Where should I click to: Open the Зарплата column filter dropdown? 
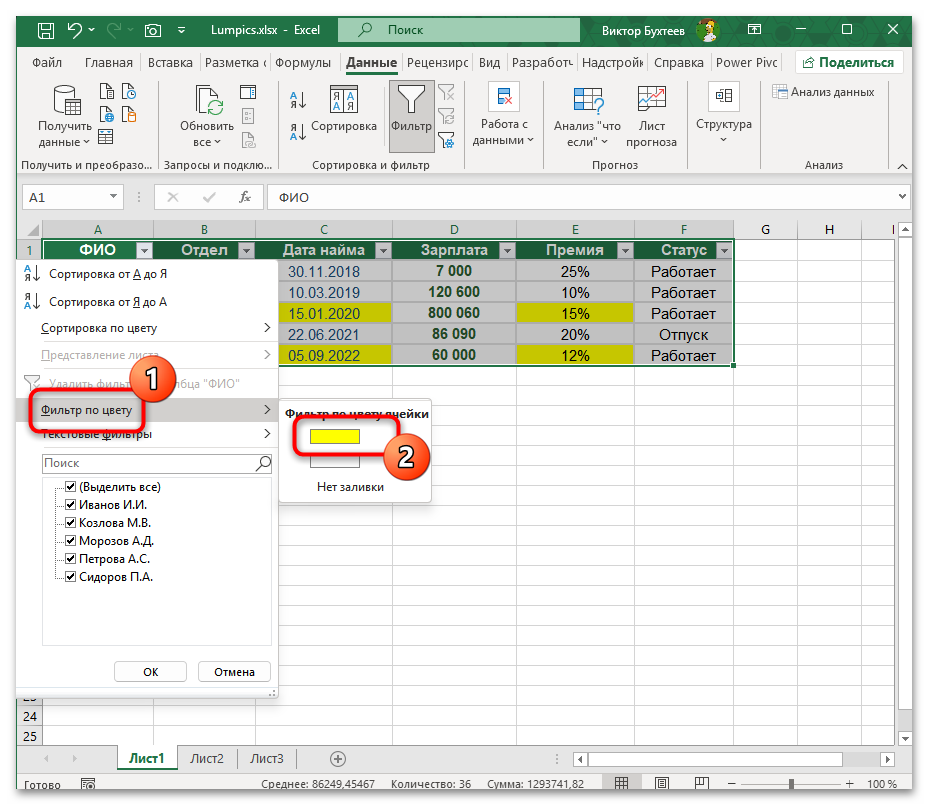click(x=506, y=251)
